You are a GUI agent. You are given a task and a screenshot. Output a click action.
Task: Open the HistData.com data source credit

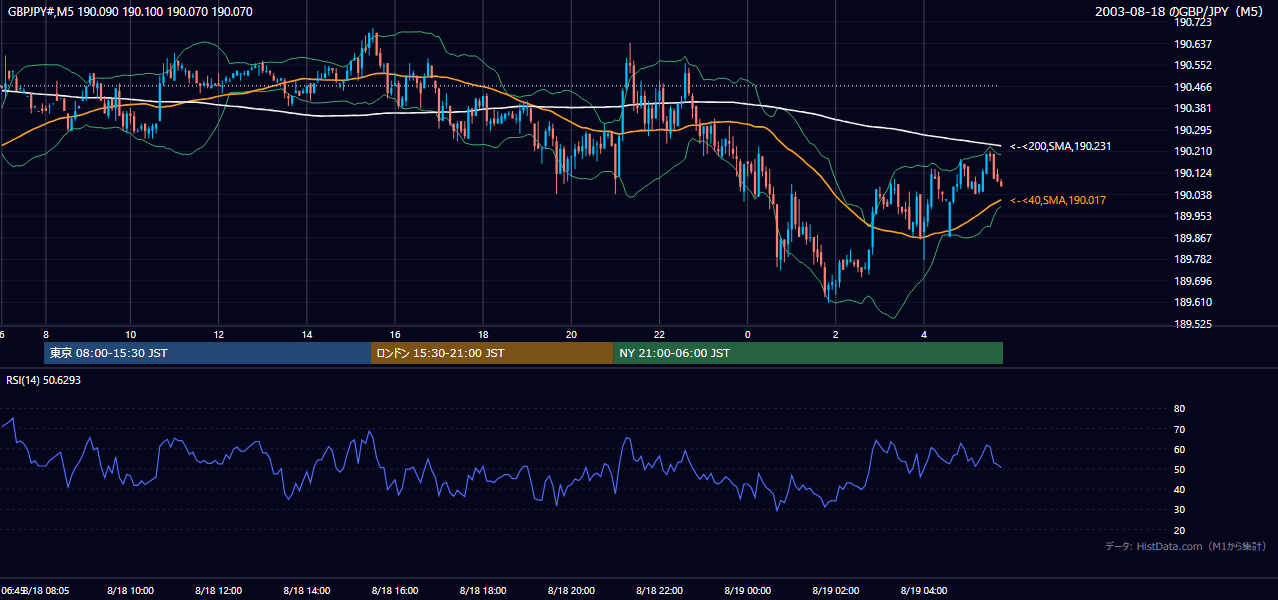1185,546
